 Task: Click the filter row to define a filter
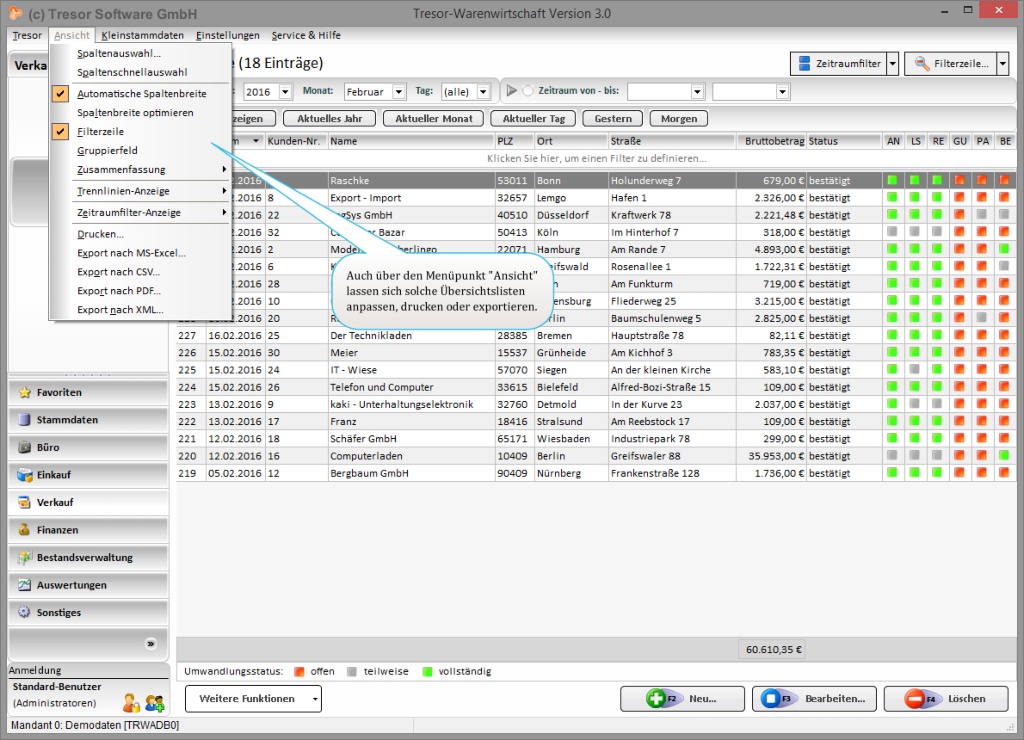[596, 159]
